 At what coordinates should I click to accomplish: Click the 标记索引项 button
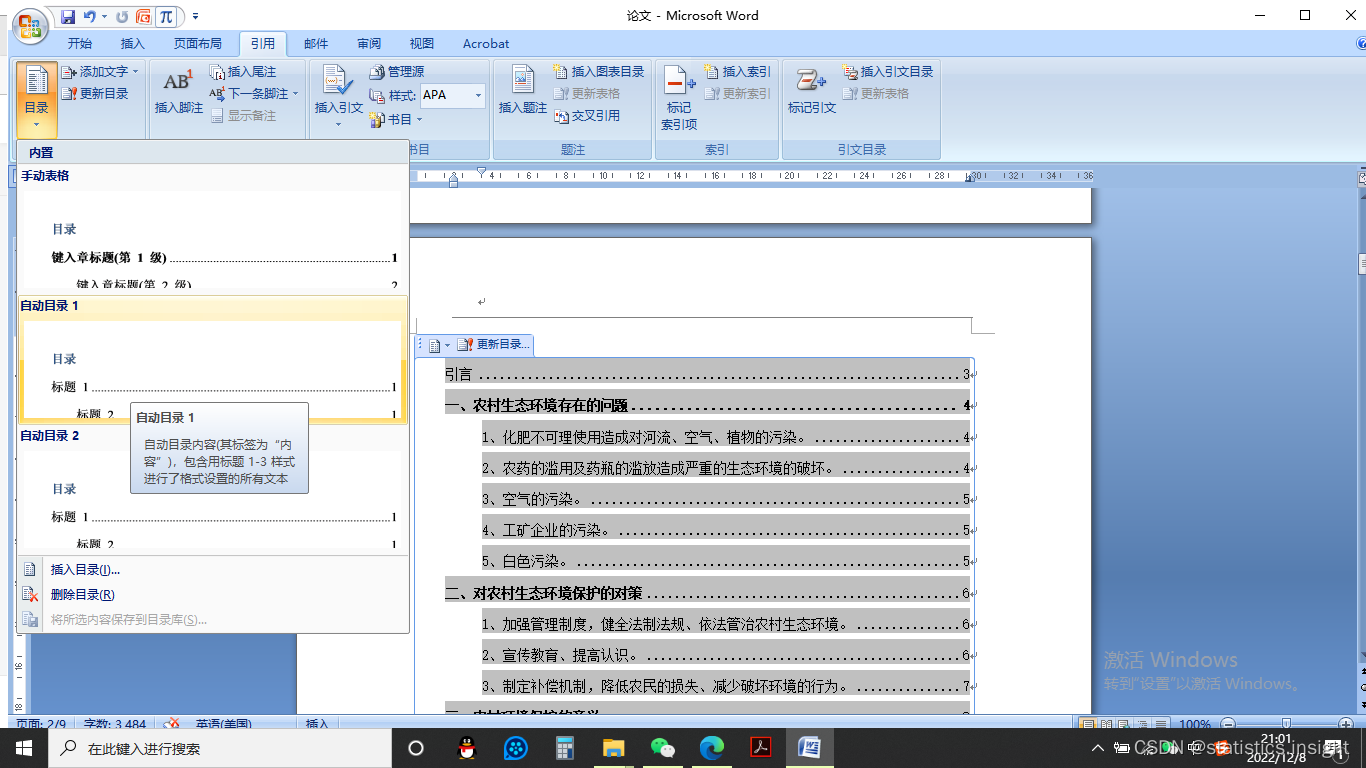click(x=679, y=98)
